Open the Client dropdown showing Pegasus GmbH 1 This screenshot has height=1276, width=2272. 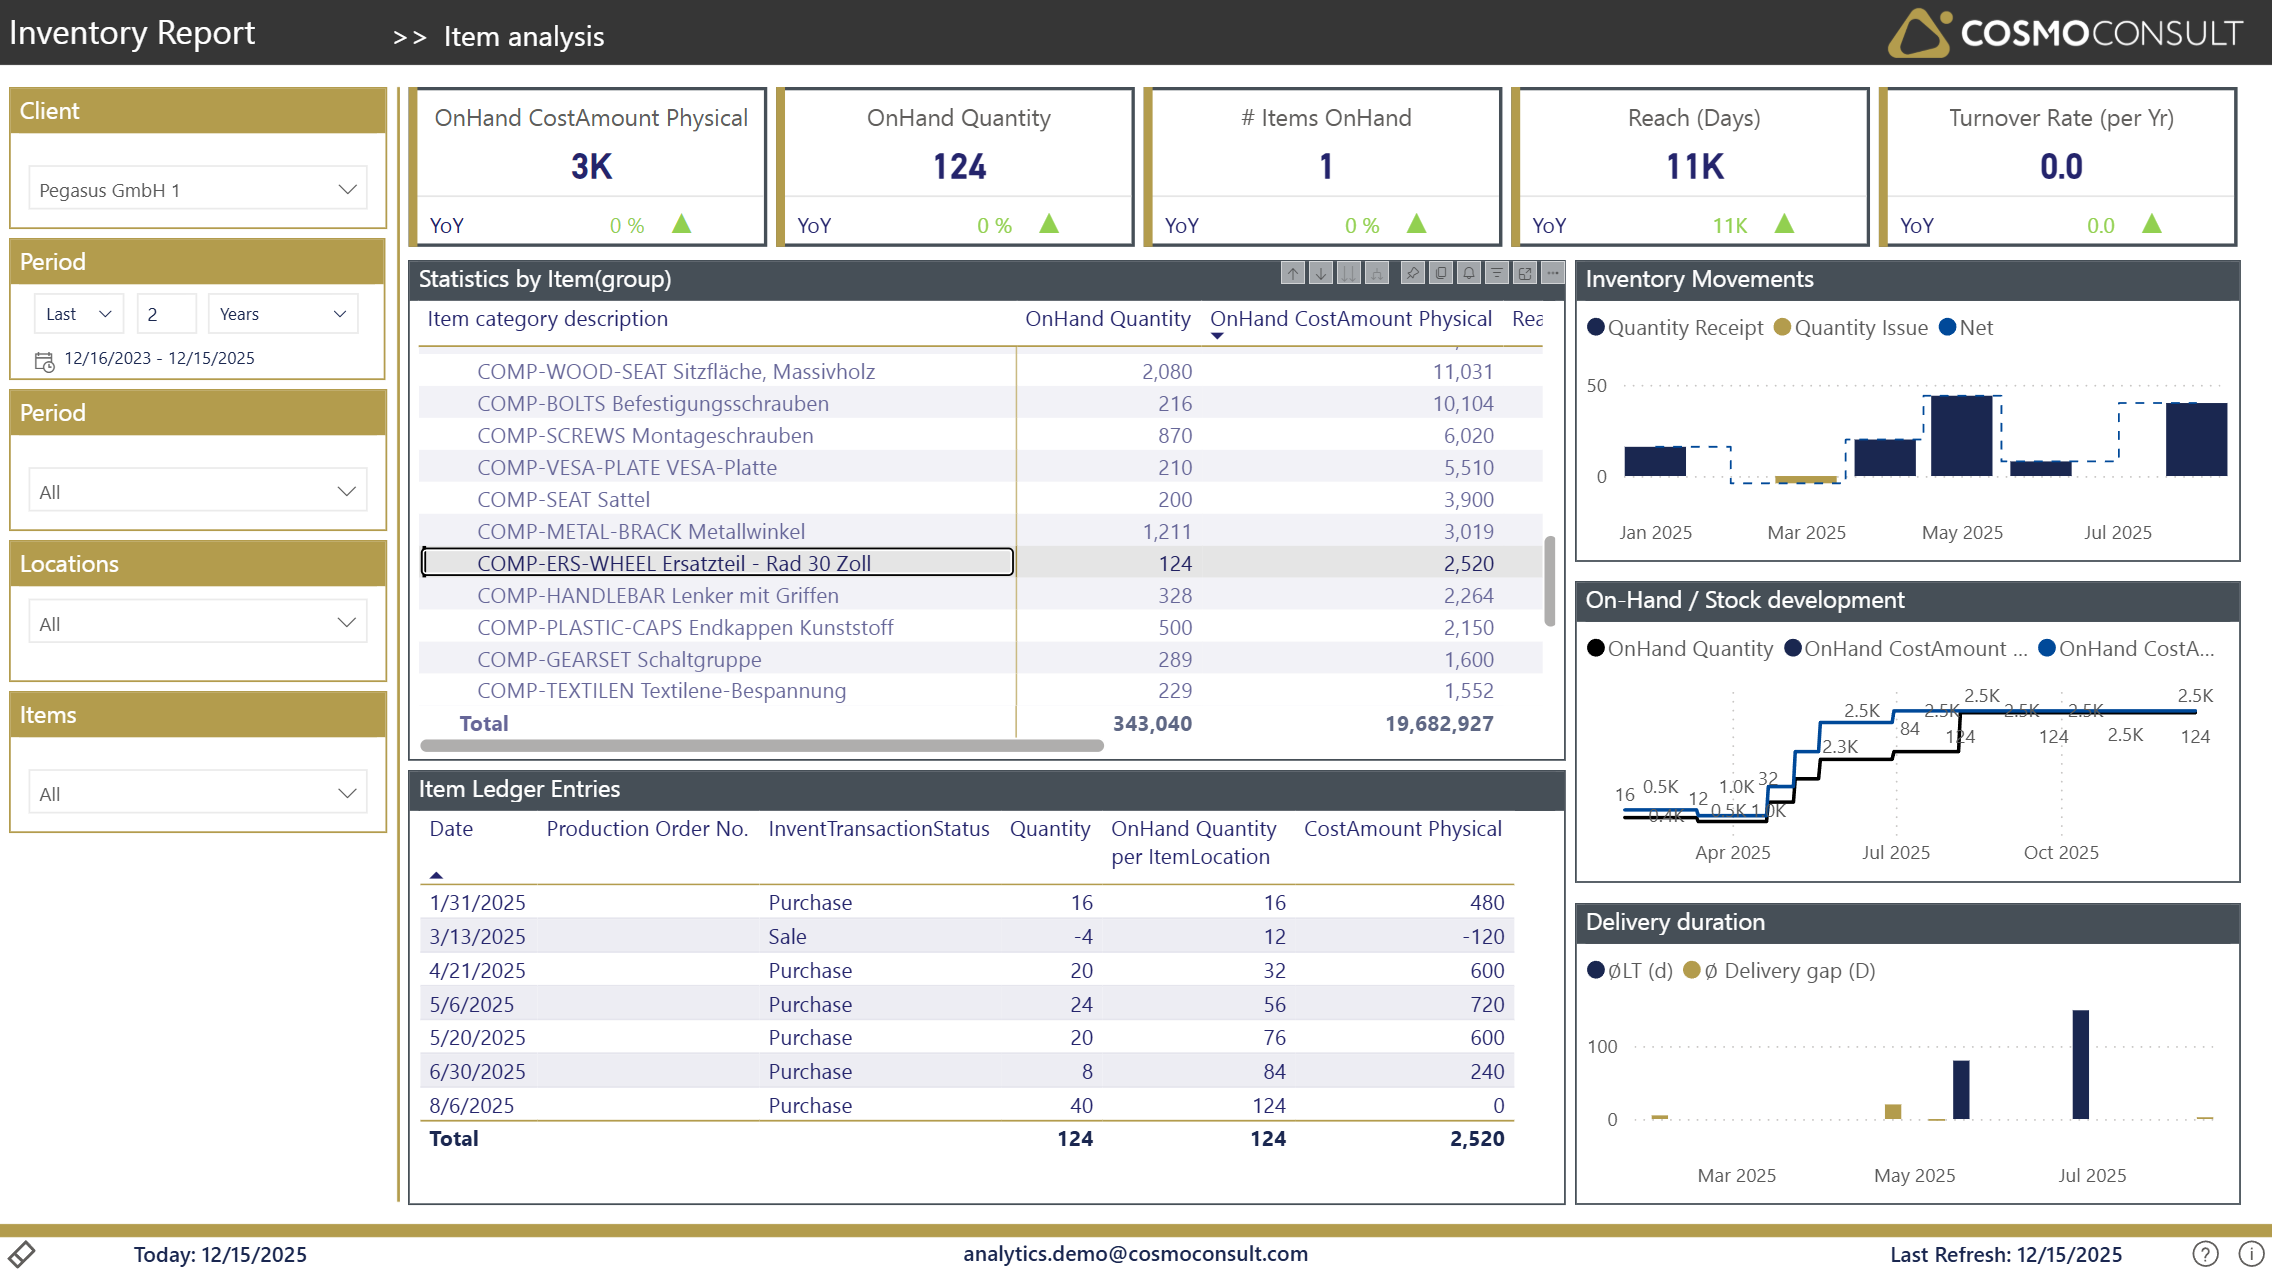tap(198, 189)
